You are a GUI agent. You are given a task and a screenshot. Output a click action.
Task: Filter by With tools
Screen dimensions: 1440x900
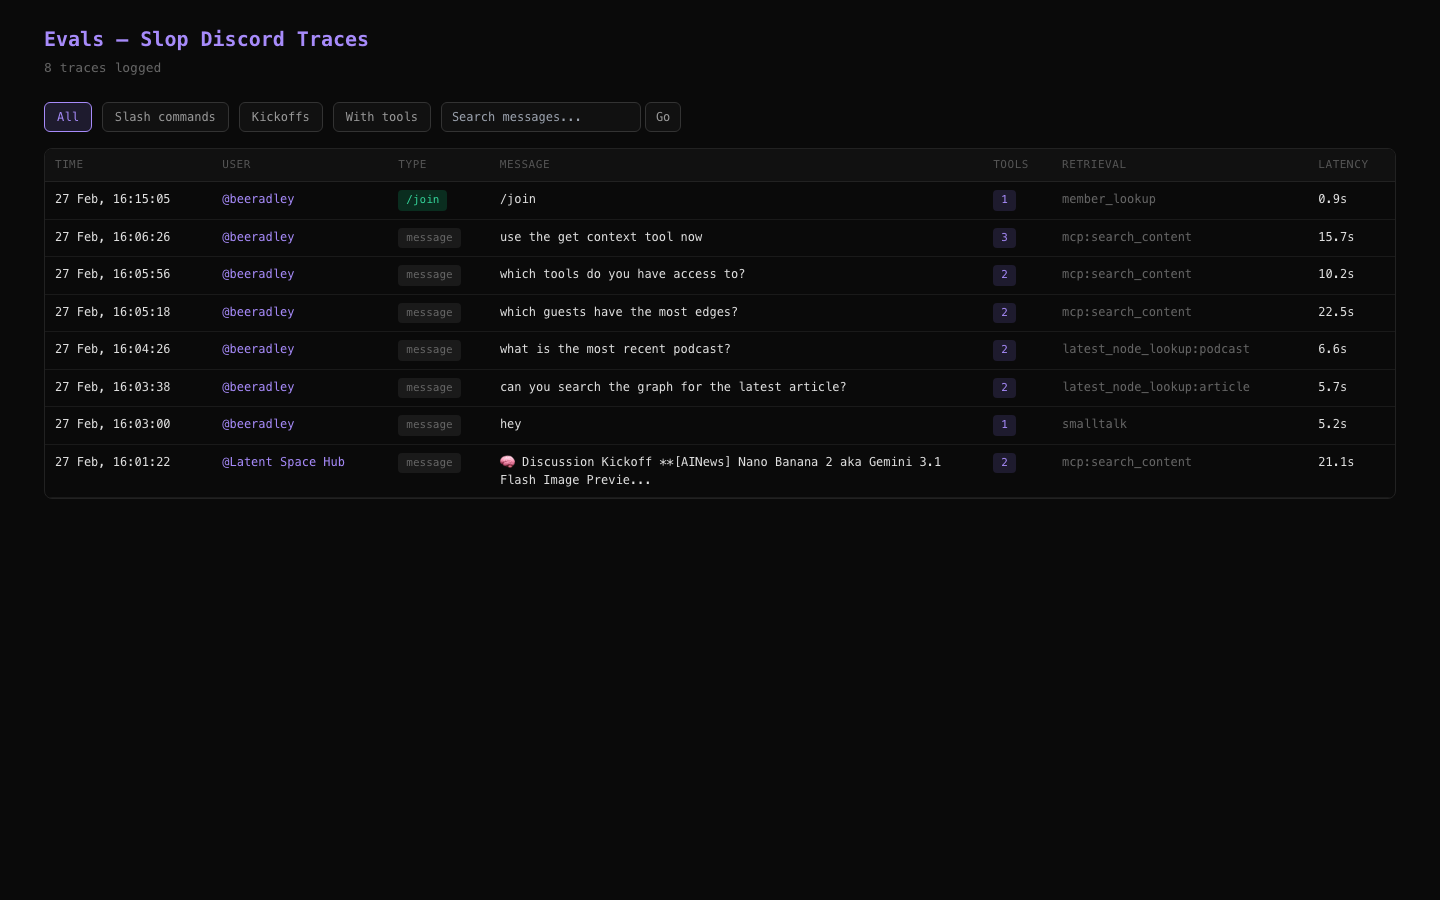(381, 117)
